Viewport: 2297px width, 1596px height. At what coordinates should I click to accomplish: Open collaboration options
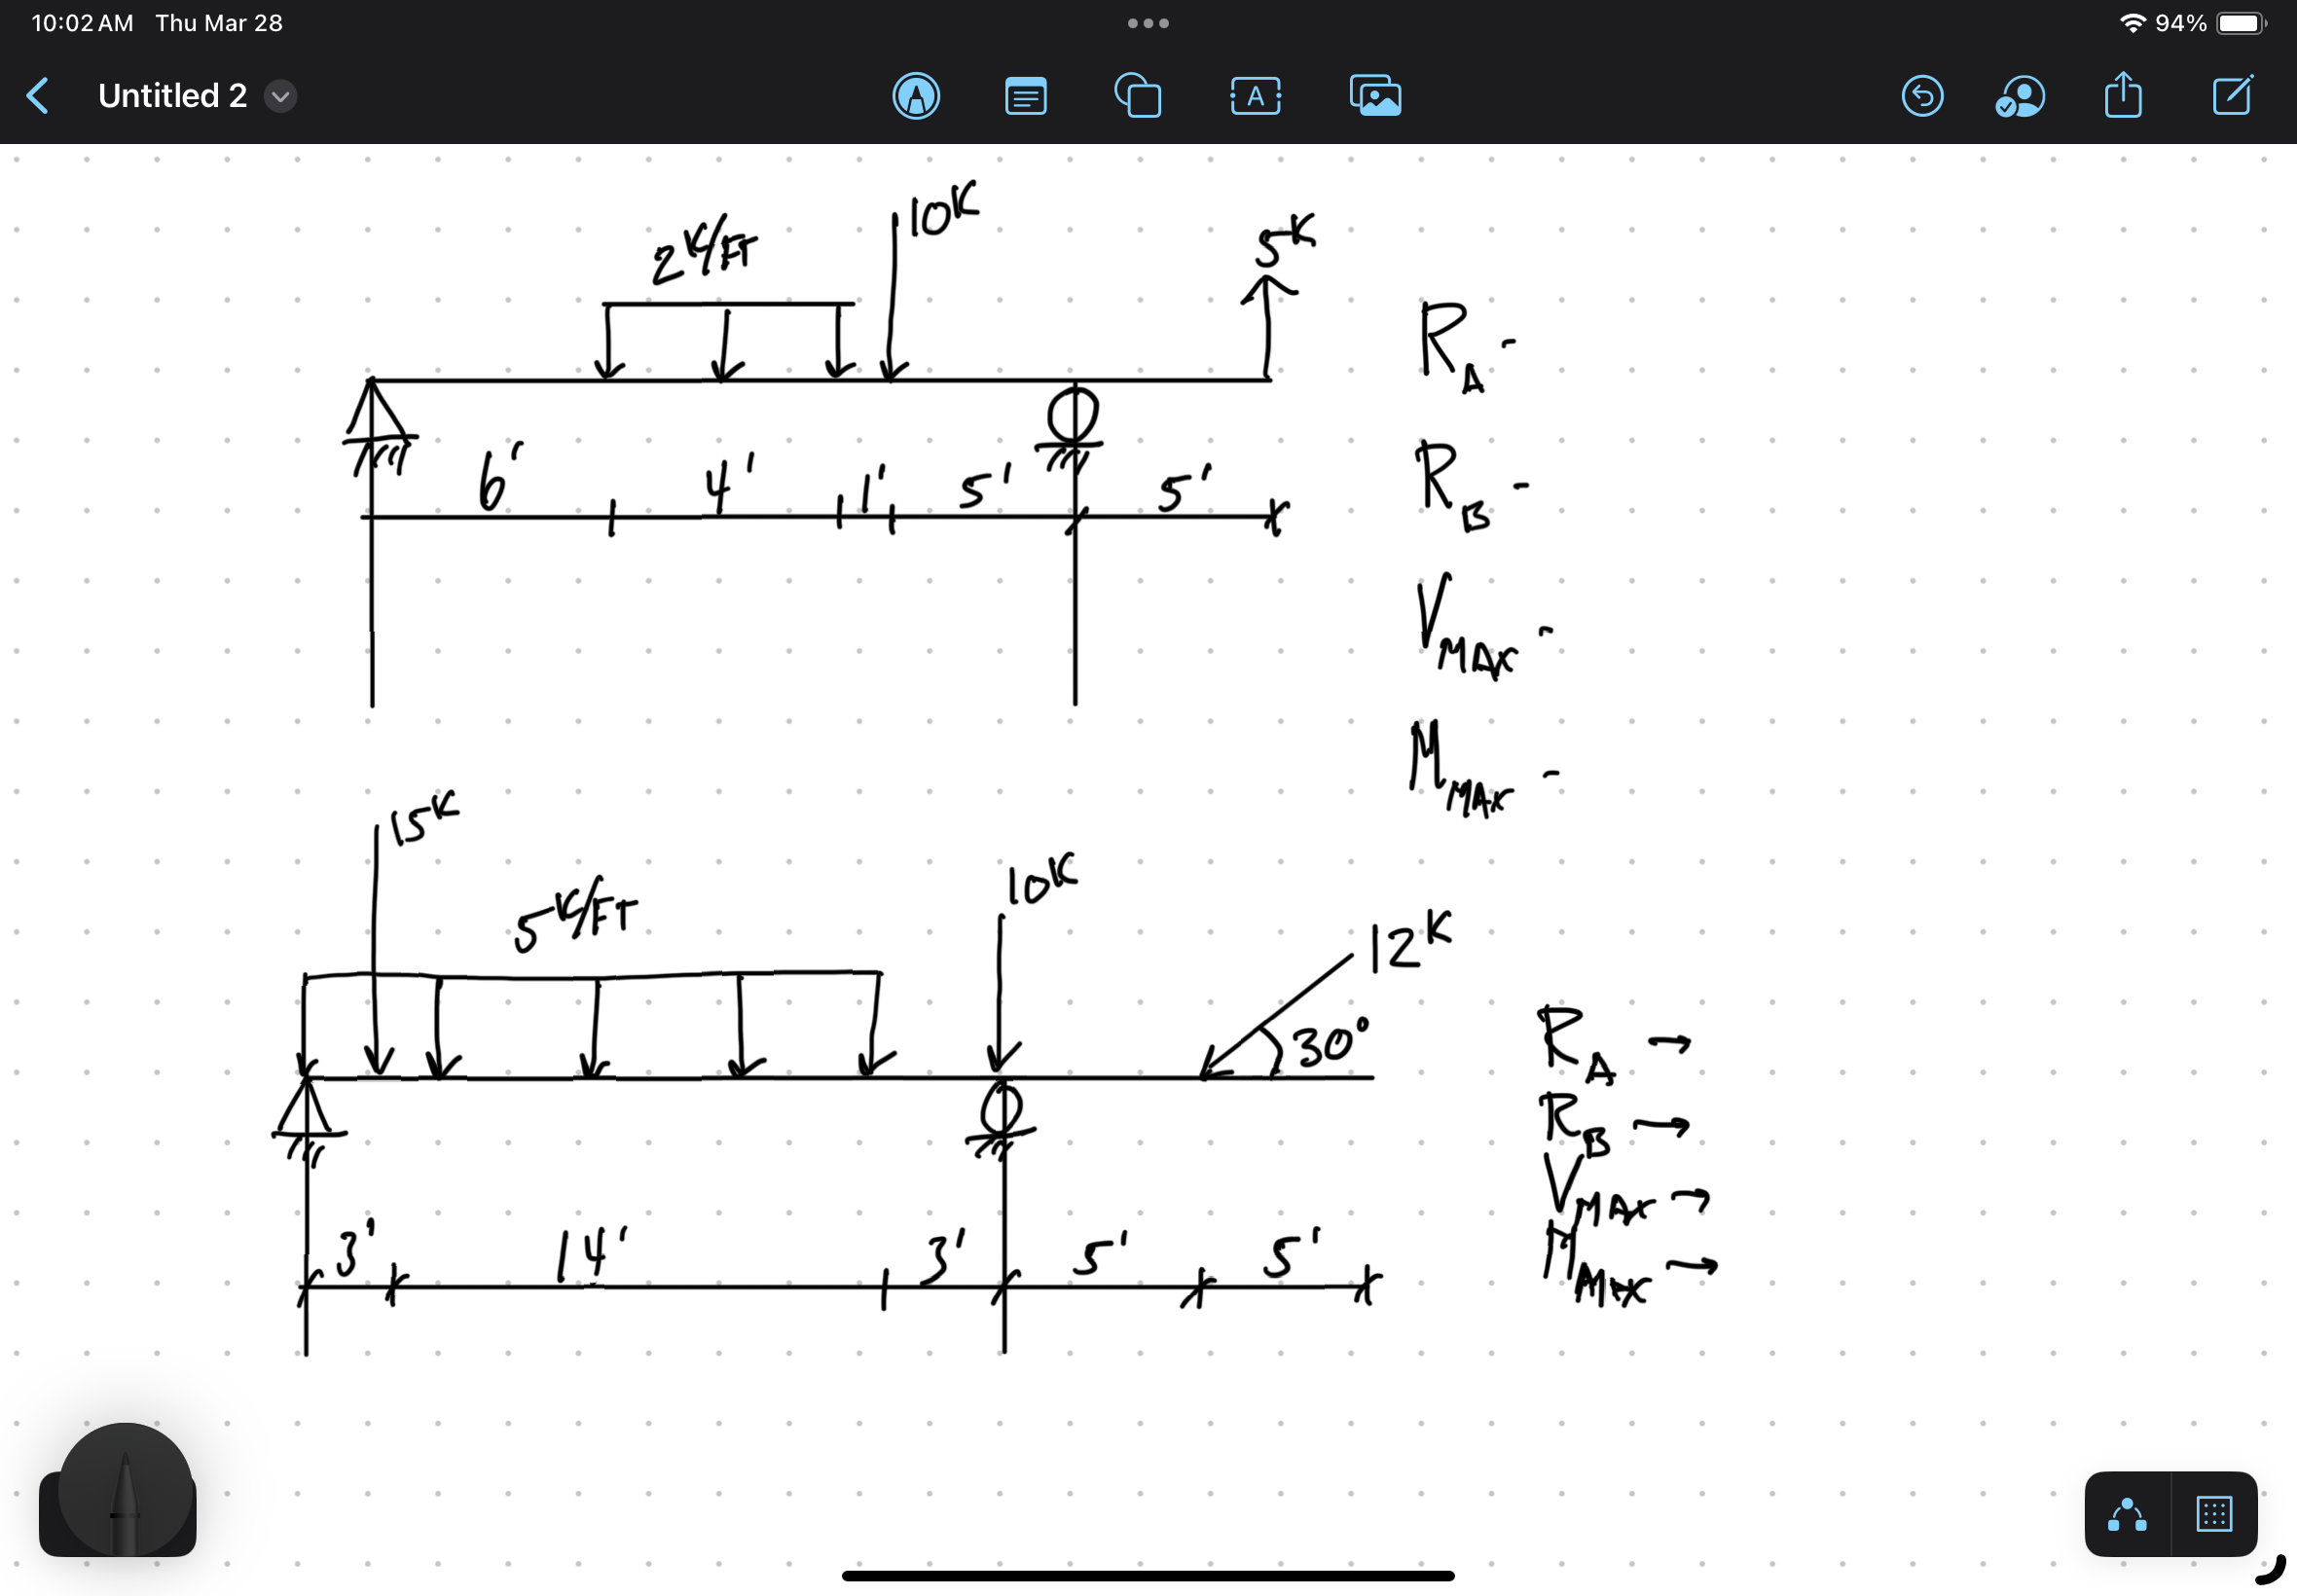pyautogui.click(x=2019, y=96)
